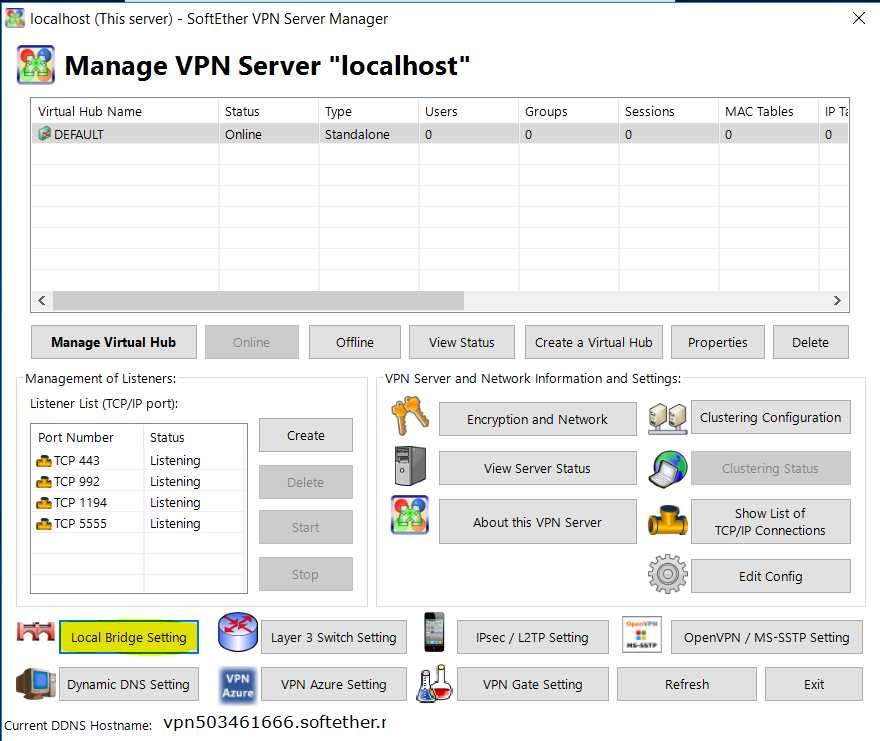Click View Server Status button
This screenshot has width=880, height=741.
[x=537, y=468]
